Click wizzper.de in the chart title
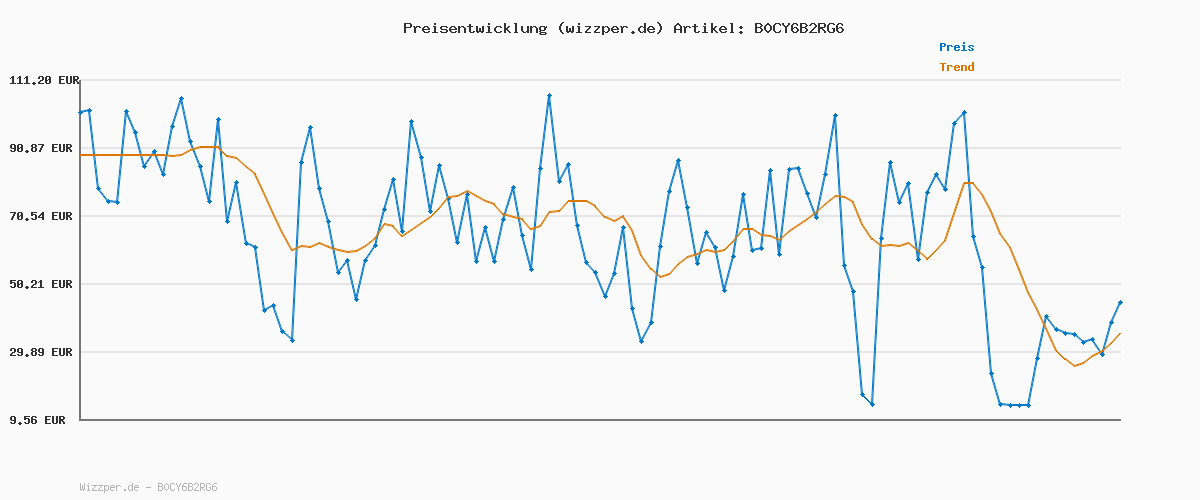Screen dimensions: 1200x500 pyautogui.click(x=609, y=28)
